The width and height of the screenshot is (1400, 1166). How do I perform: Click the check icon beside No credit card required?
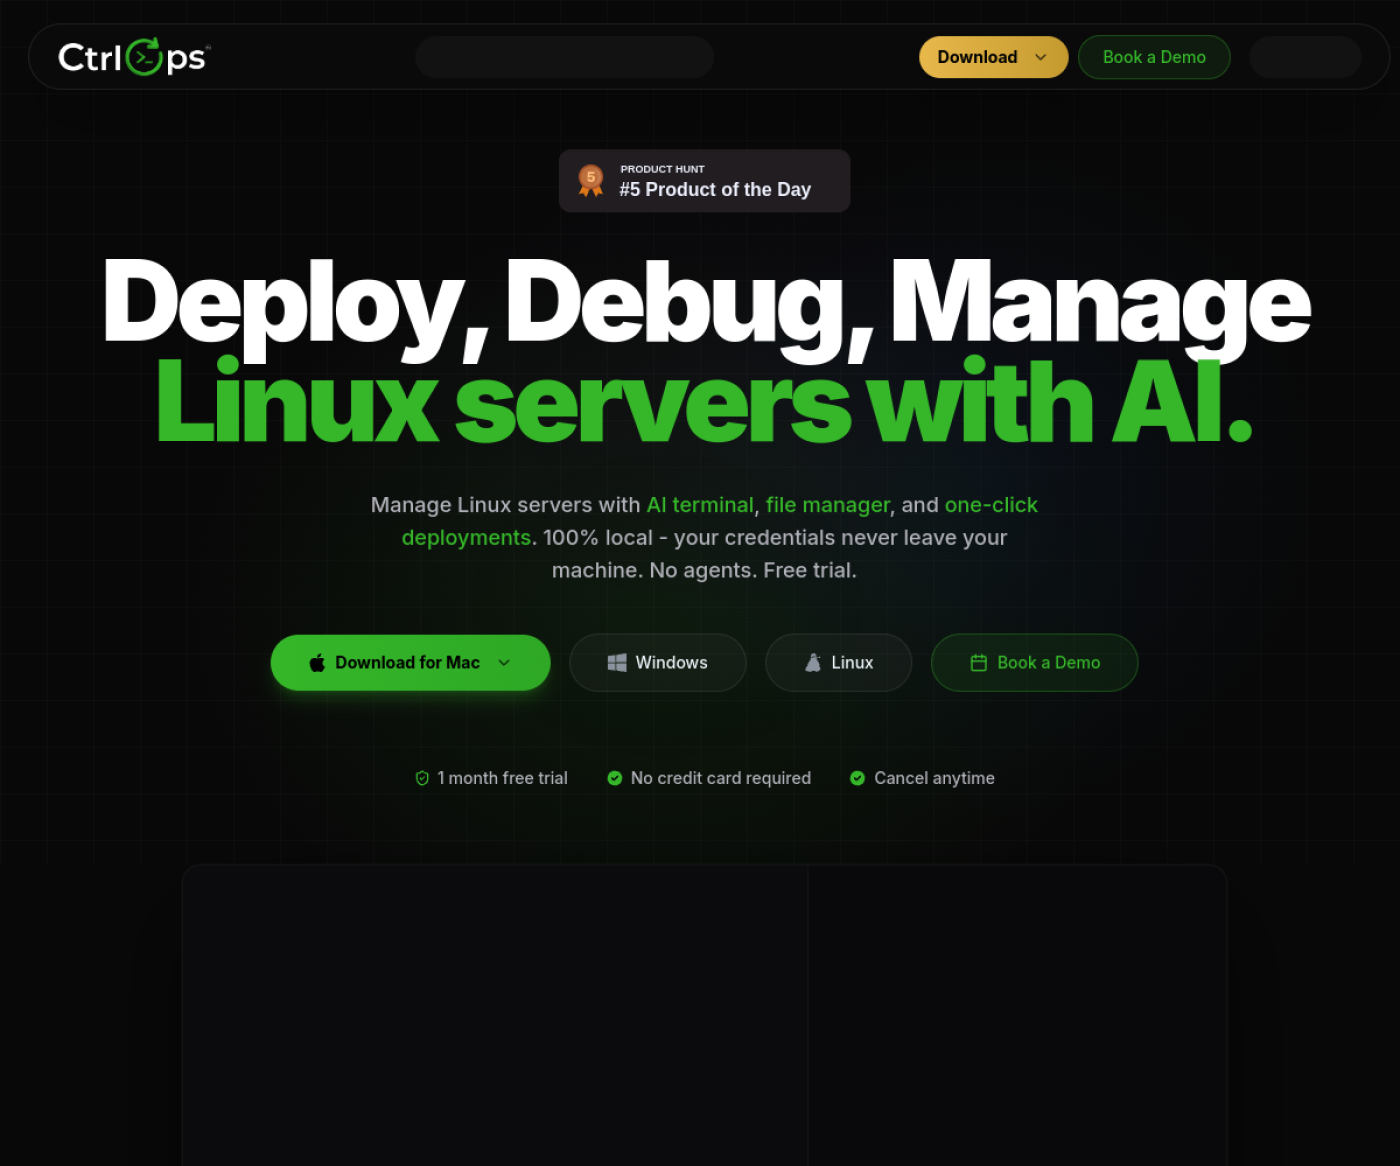click(x=615, y=778)
